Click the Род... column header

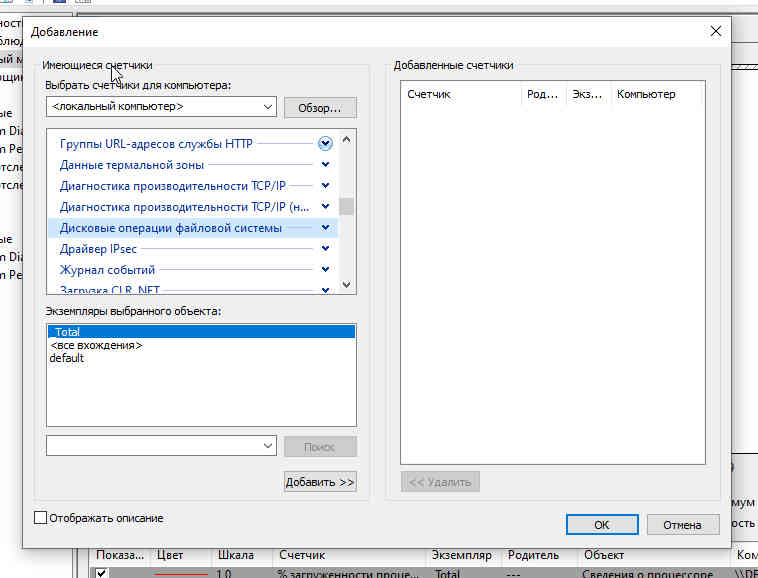click(x=543, y=94)
